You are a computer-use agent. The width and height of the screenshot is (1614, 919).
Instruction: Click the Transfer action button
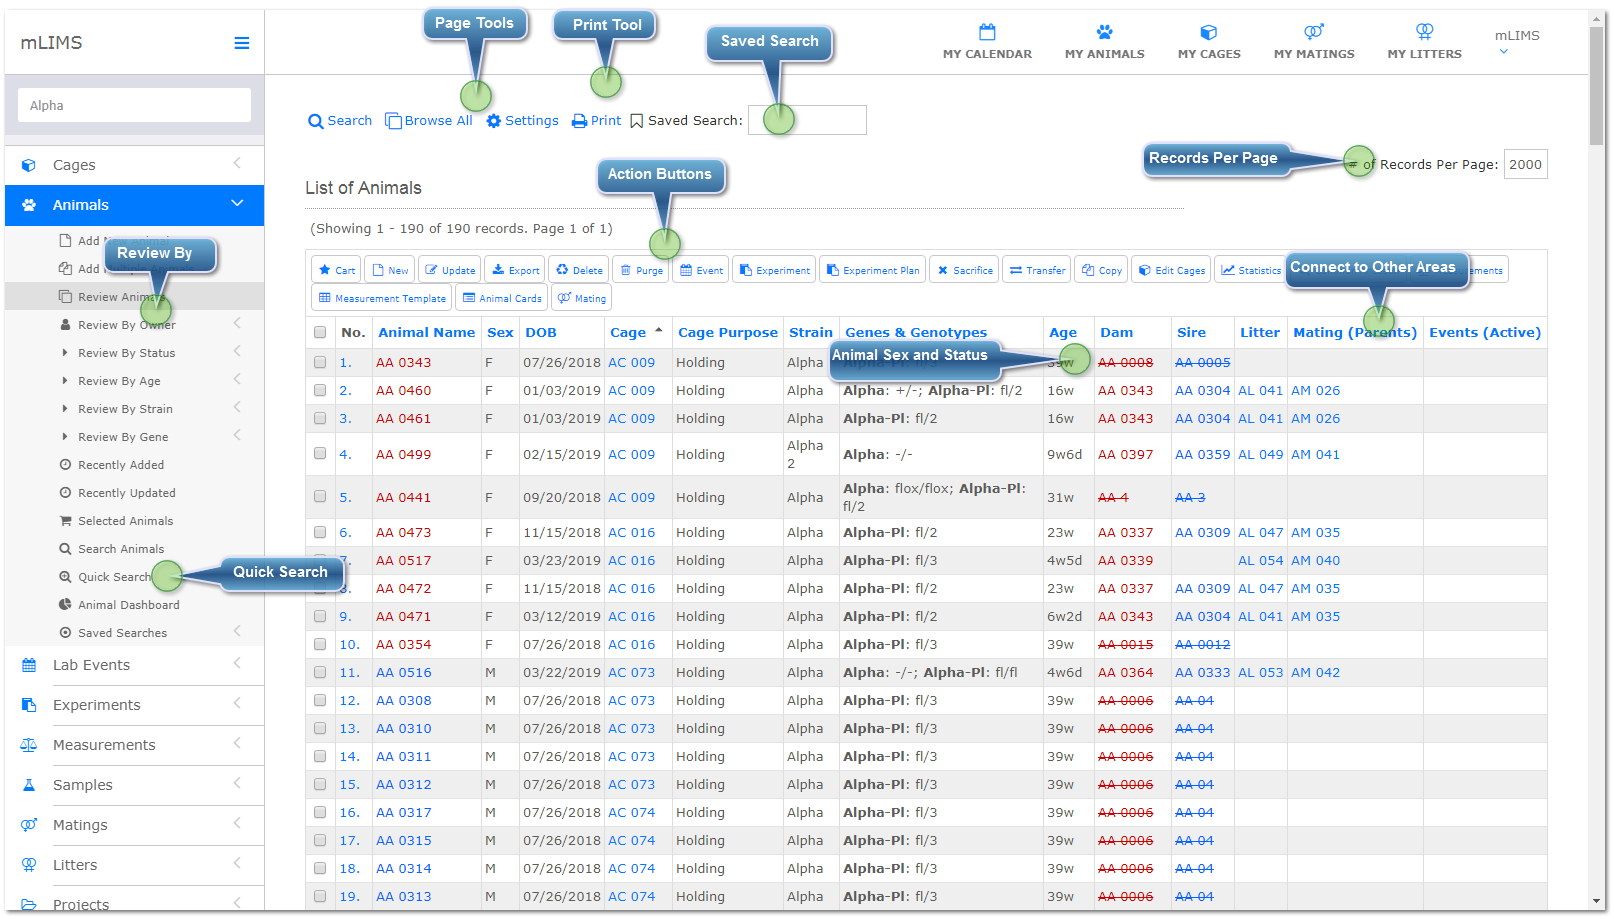coord(1037,270)
